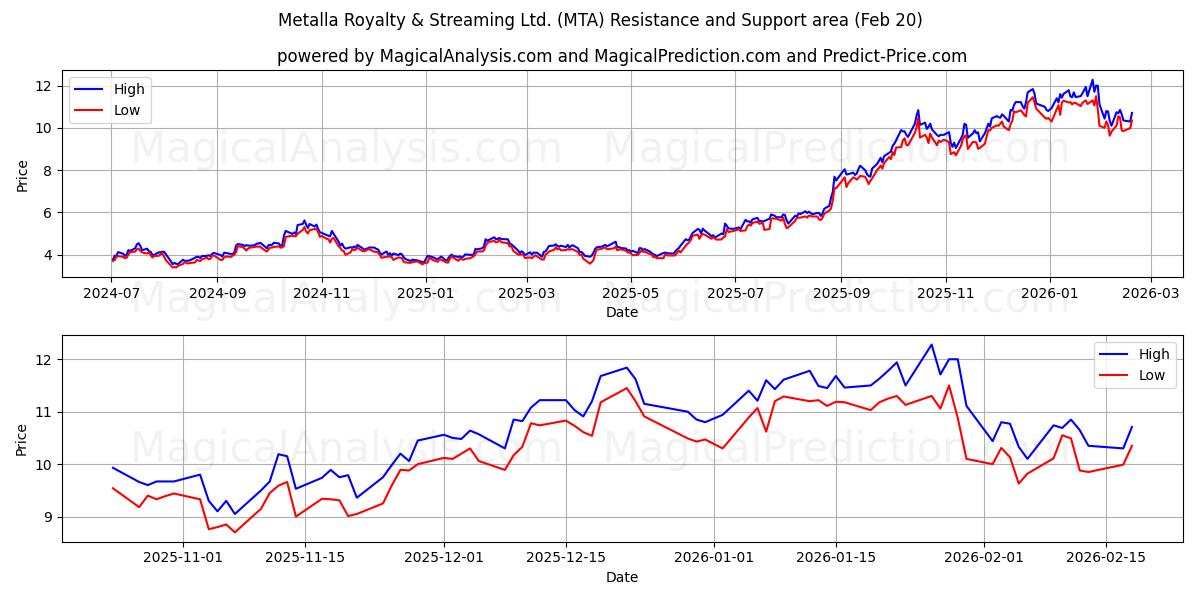This screenshot has width=1200, height=600.
Task: Click the '2024-11' tick label
Action: (x=322, y=293)
